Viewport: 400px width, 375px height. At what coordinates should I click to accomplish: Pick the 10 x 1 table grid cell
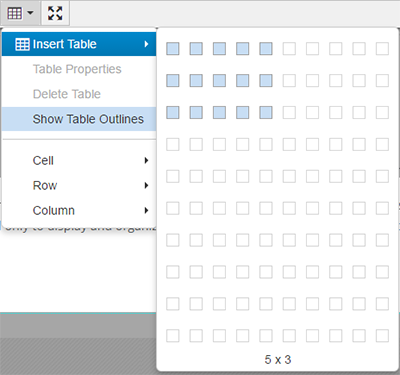(382, 49)
